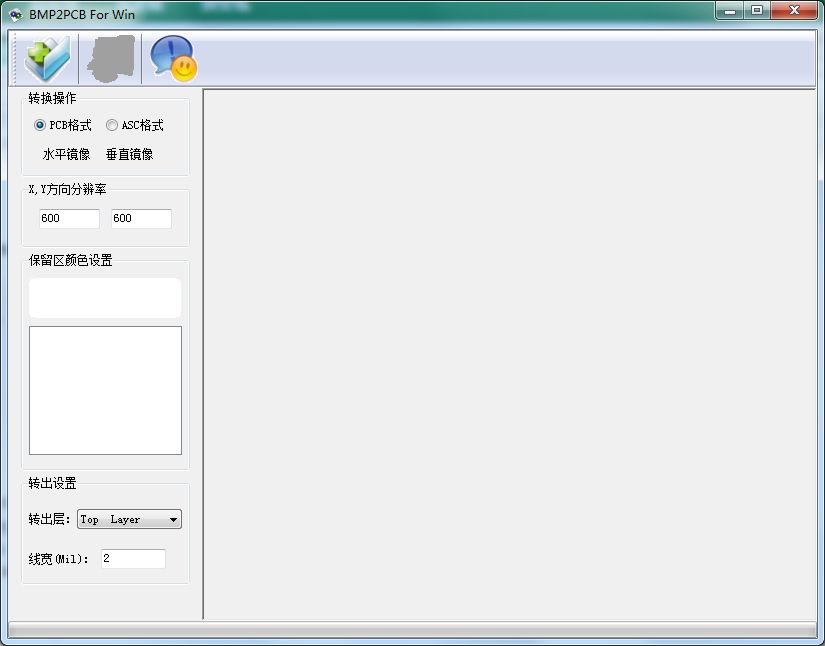
Task: Select the PCB格式 radio button
Action: click(x=62, y=125)
